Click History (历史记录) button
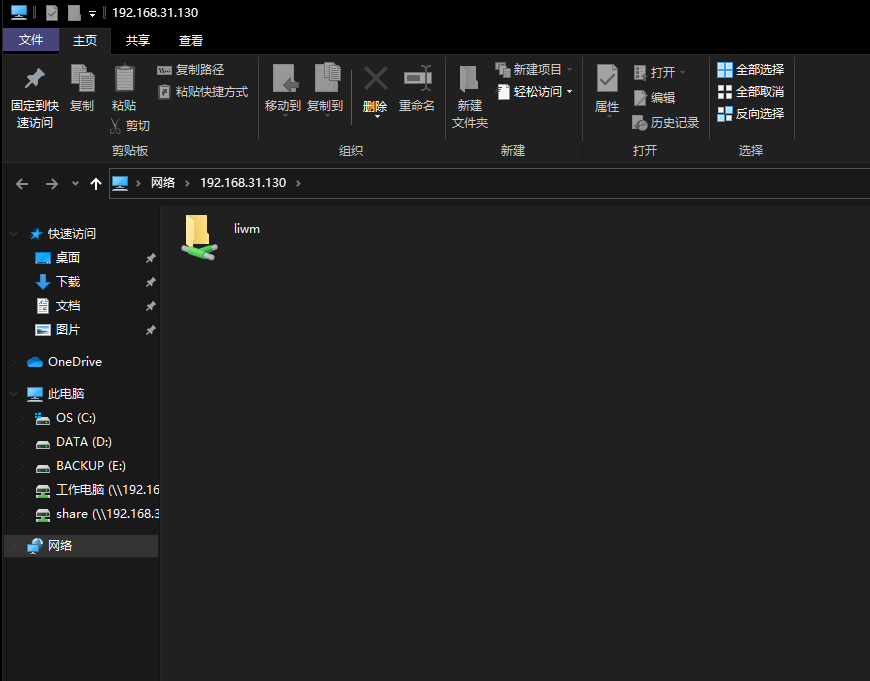Screen dimensions: 870x681 (666, 123)
